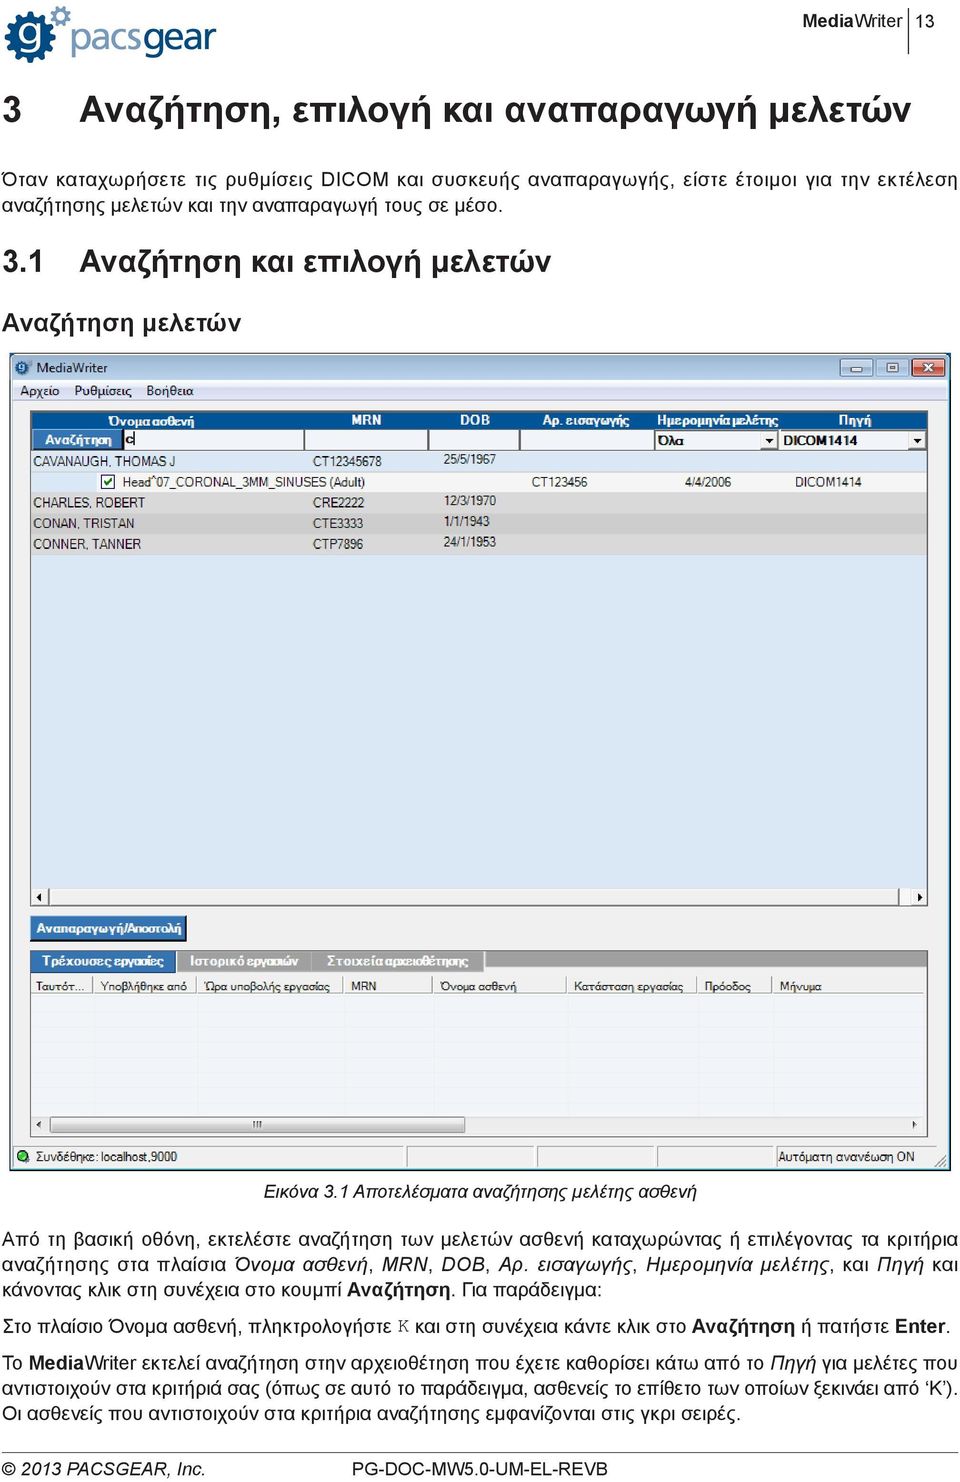Click study date 4/4/2006
The width and height of the screenshot is (960, 1482).
707,482
